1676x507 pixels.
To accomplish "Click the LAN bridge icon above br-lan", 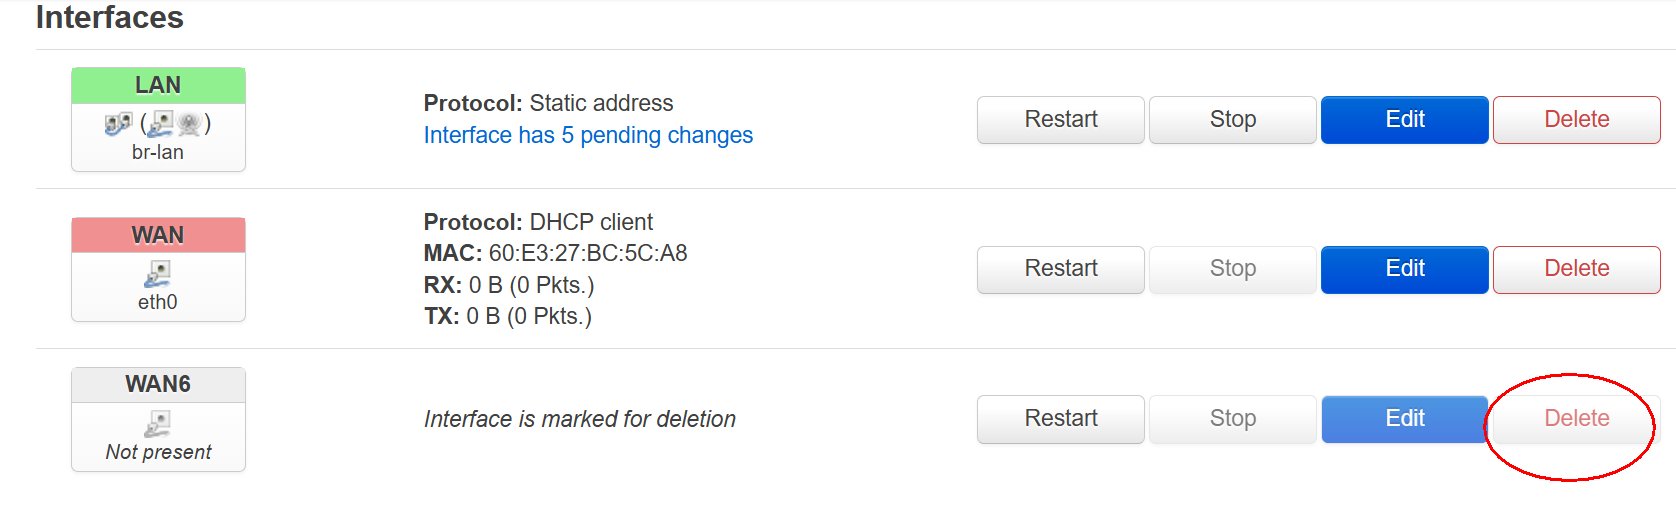I will pyautogui.click(x=118, y=124).
